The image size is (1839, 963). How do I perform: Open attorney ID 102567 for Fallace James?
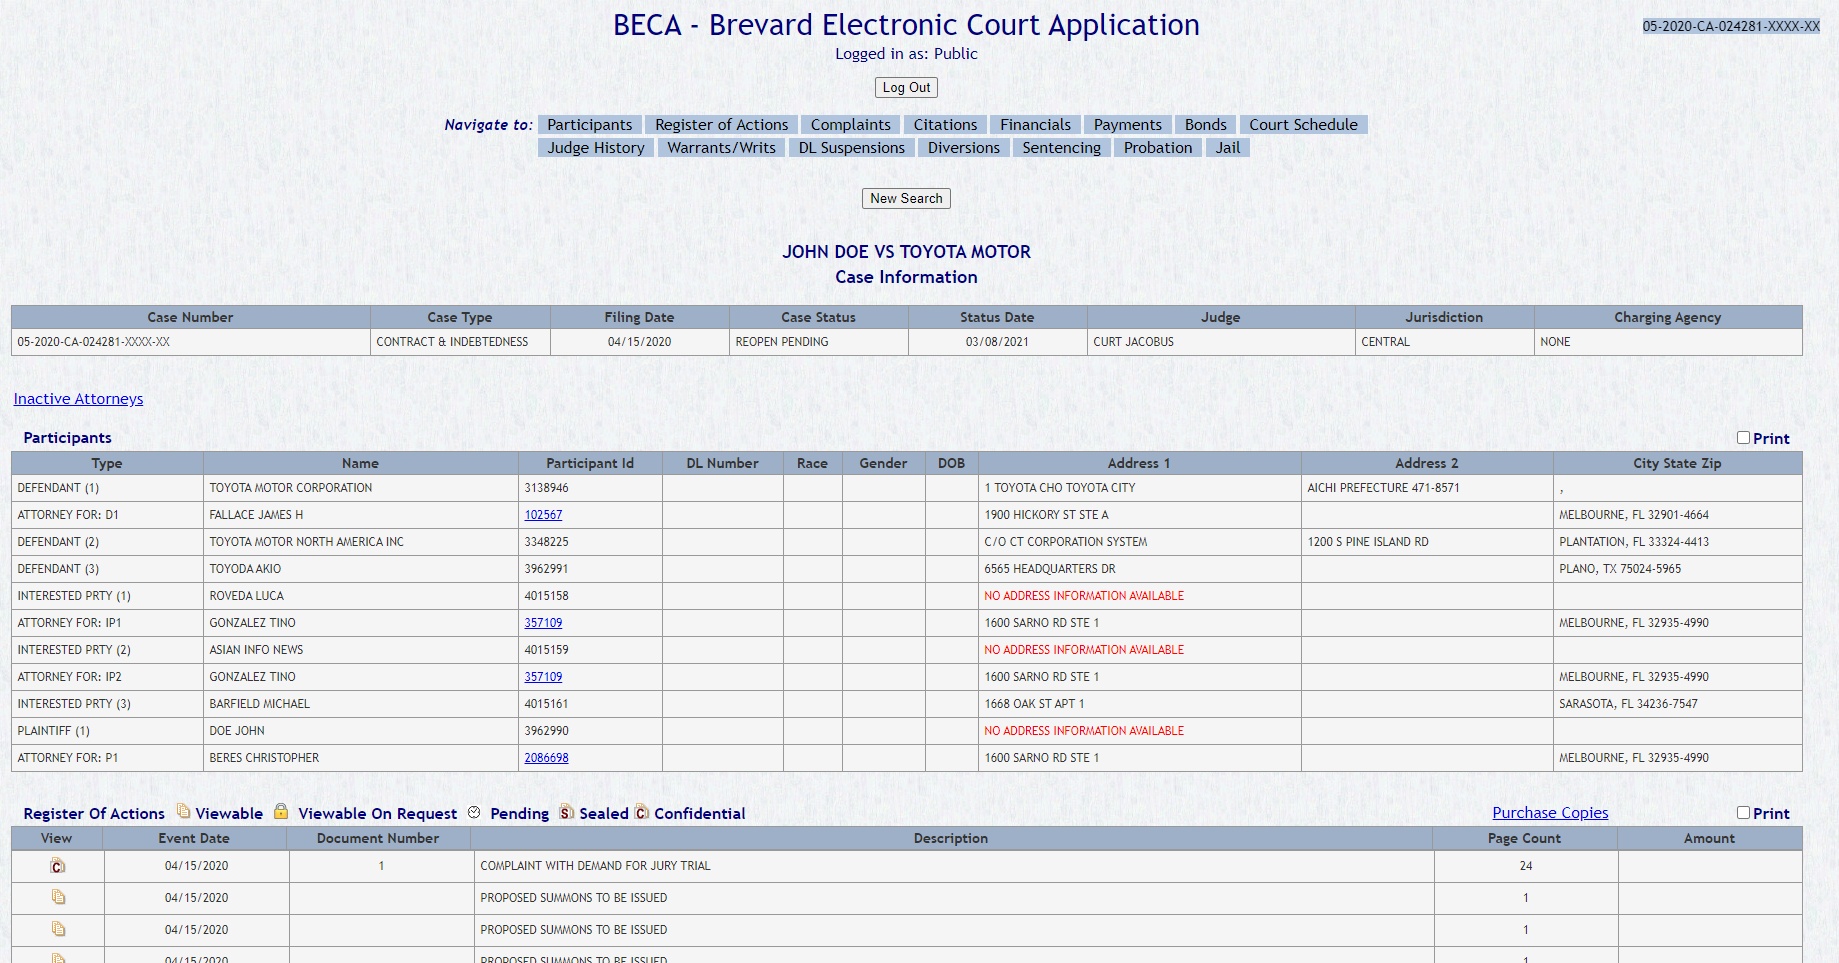543,515
